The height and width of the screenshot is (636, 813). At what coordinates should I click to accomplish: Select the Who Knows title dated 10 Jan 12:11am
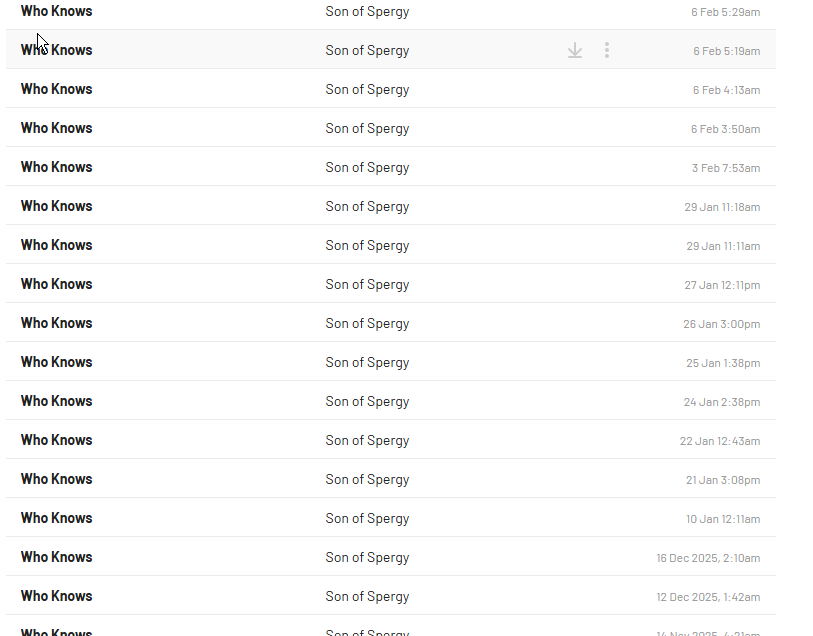(57, 518)
